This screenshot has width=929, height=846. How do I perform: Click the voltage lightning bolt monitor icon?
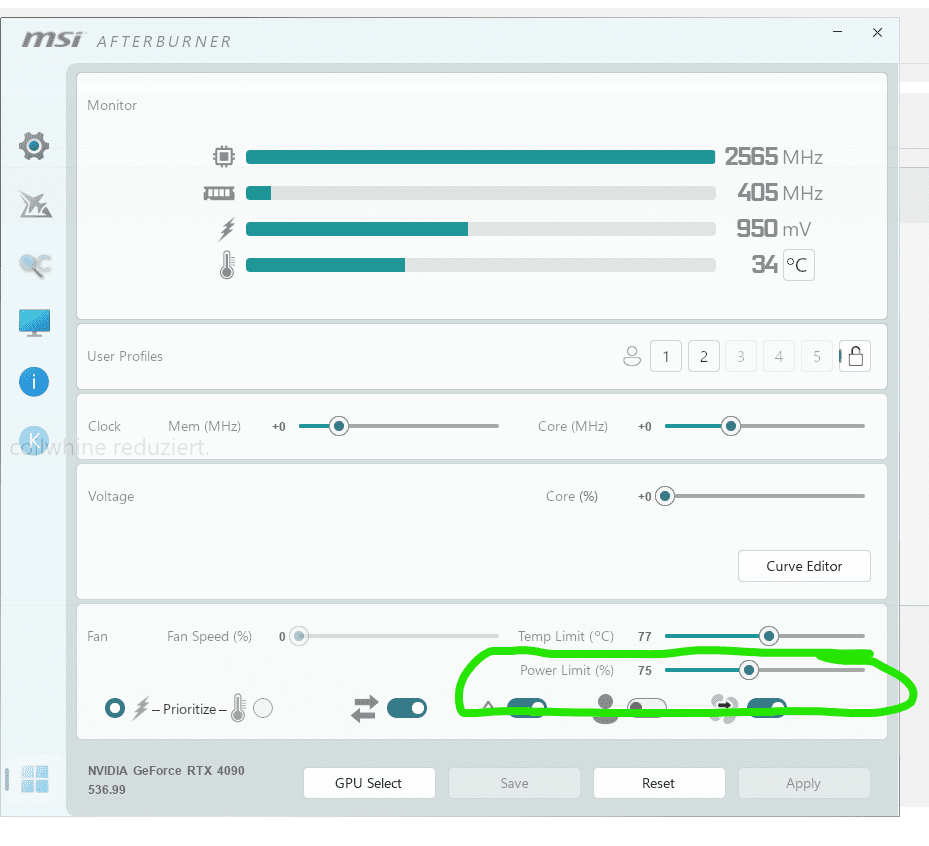pyautogui.click(x=227, y=229)
